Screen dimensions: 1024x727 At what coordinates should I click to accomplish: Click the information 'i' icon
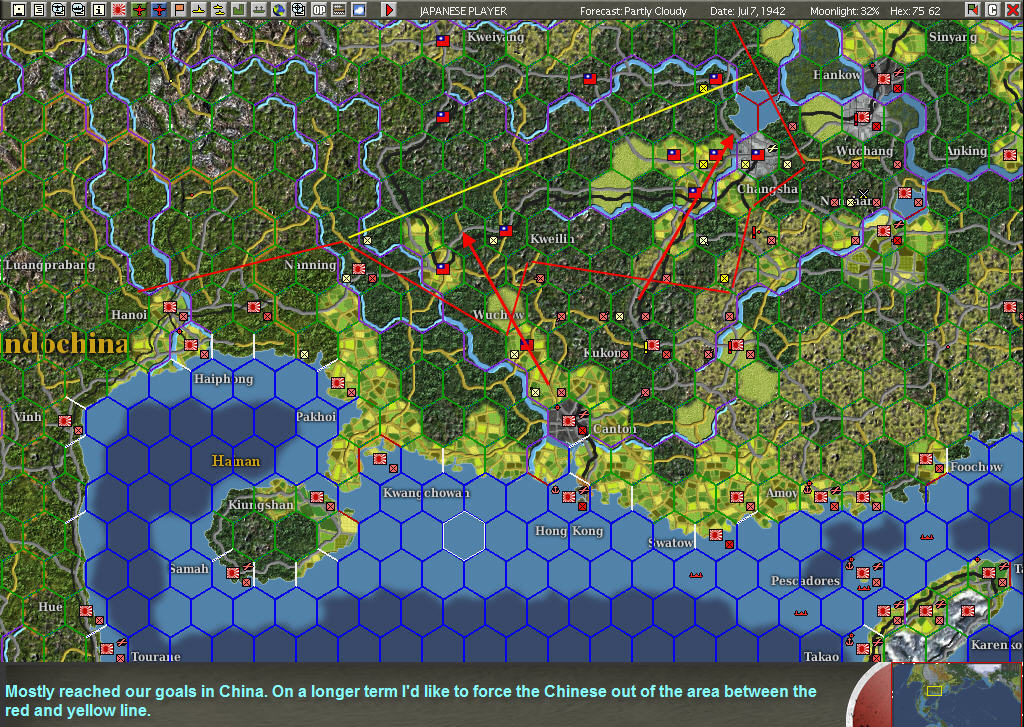(x=99, y=10)
